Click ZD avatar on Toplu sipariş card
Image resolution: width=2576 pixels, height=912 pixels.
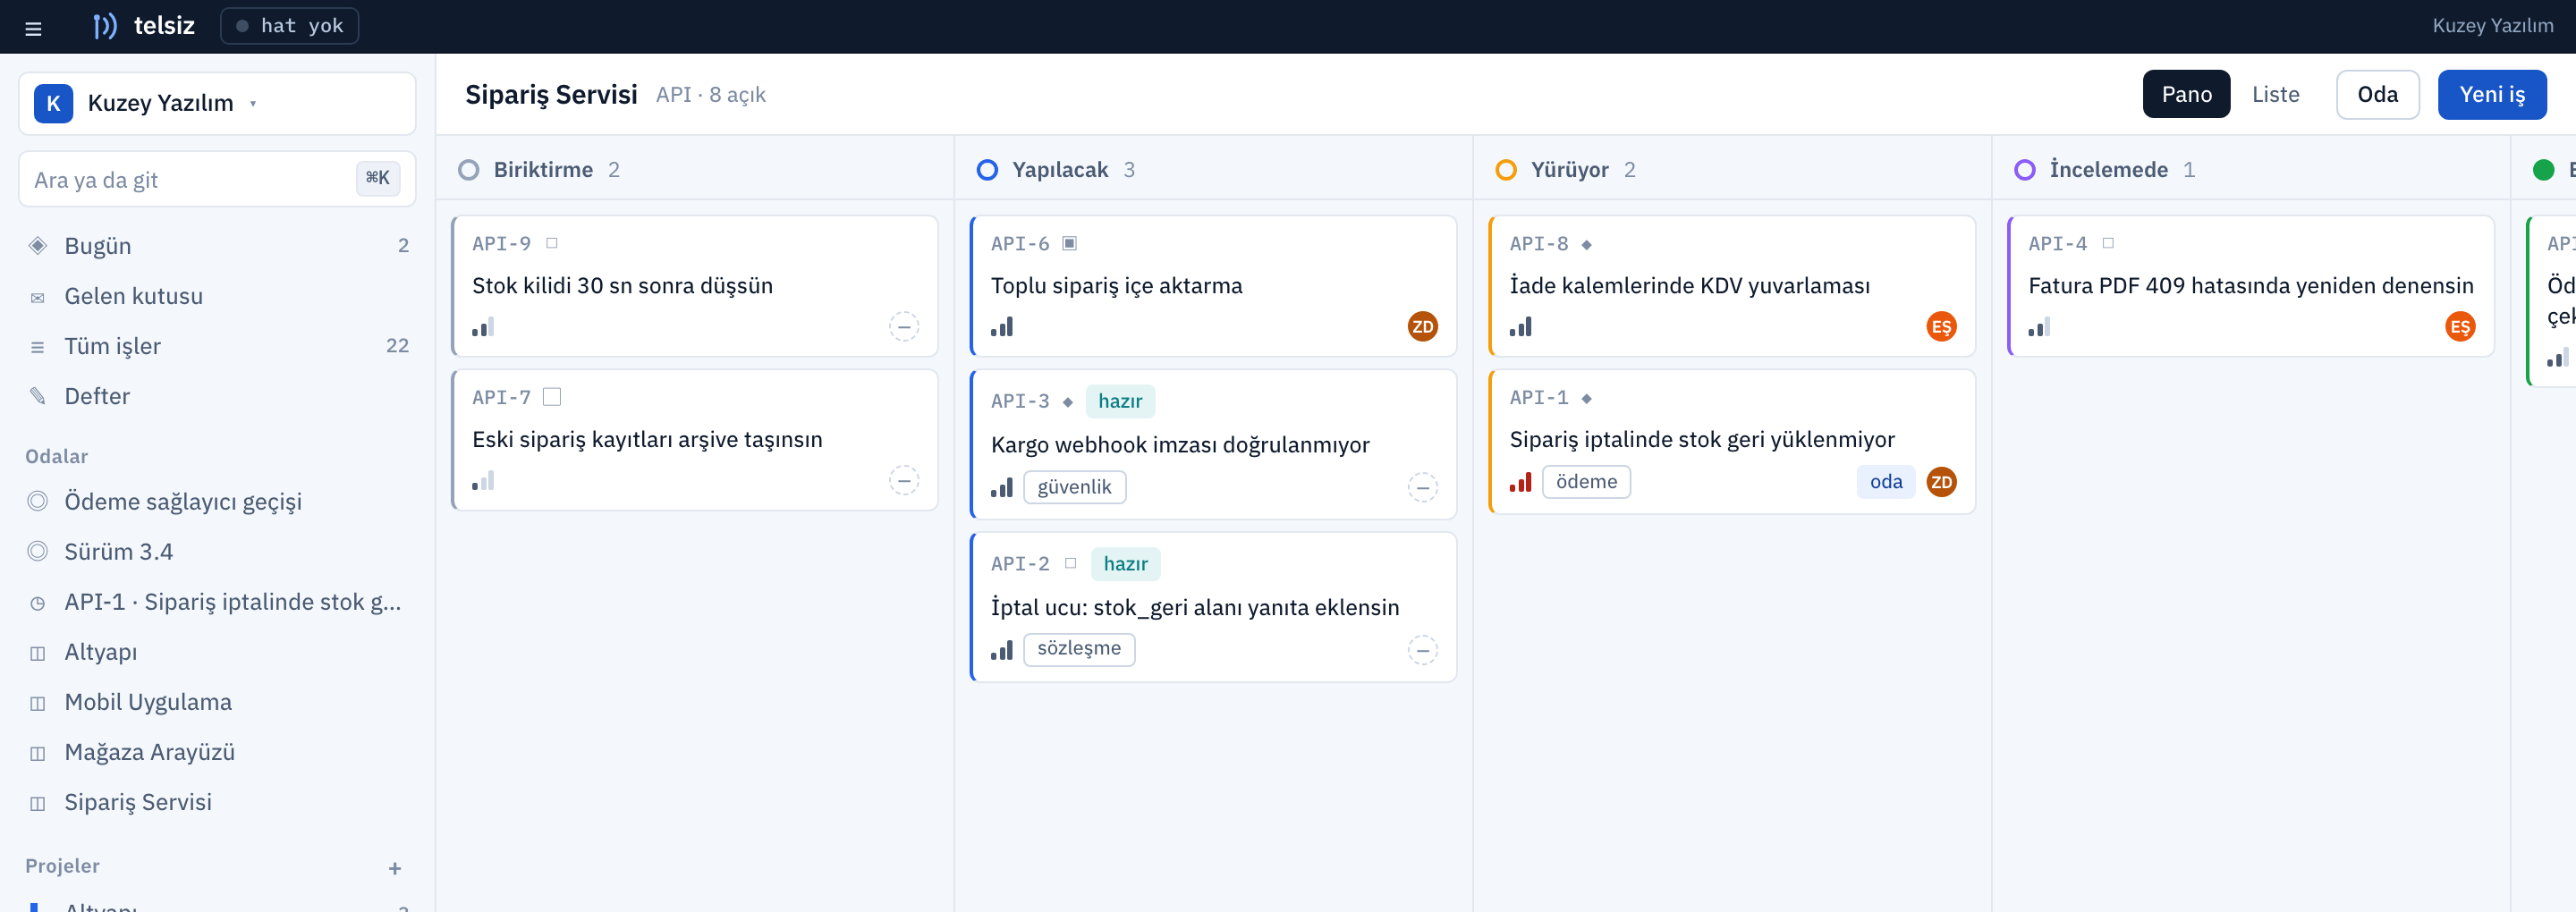[x=1422, y=327]
